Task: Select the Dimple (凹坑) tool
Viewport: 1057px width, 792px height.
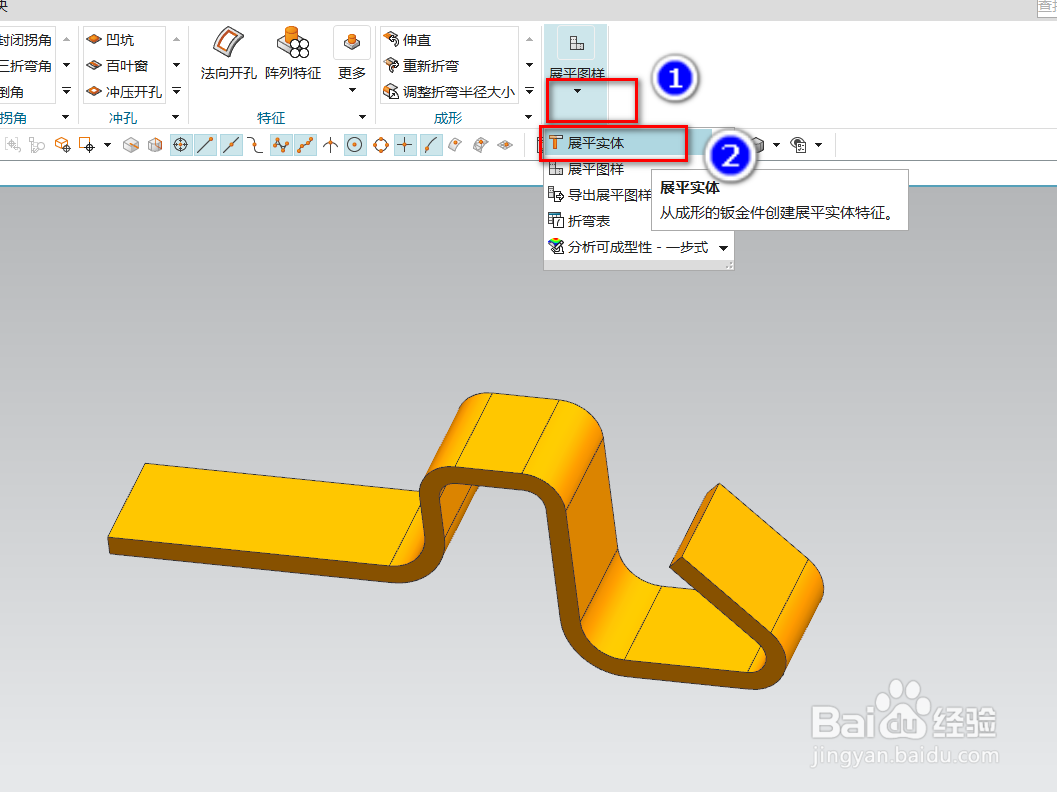Action: (x=111, y=40)
